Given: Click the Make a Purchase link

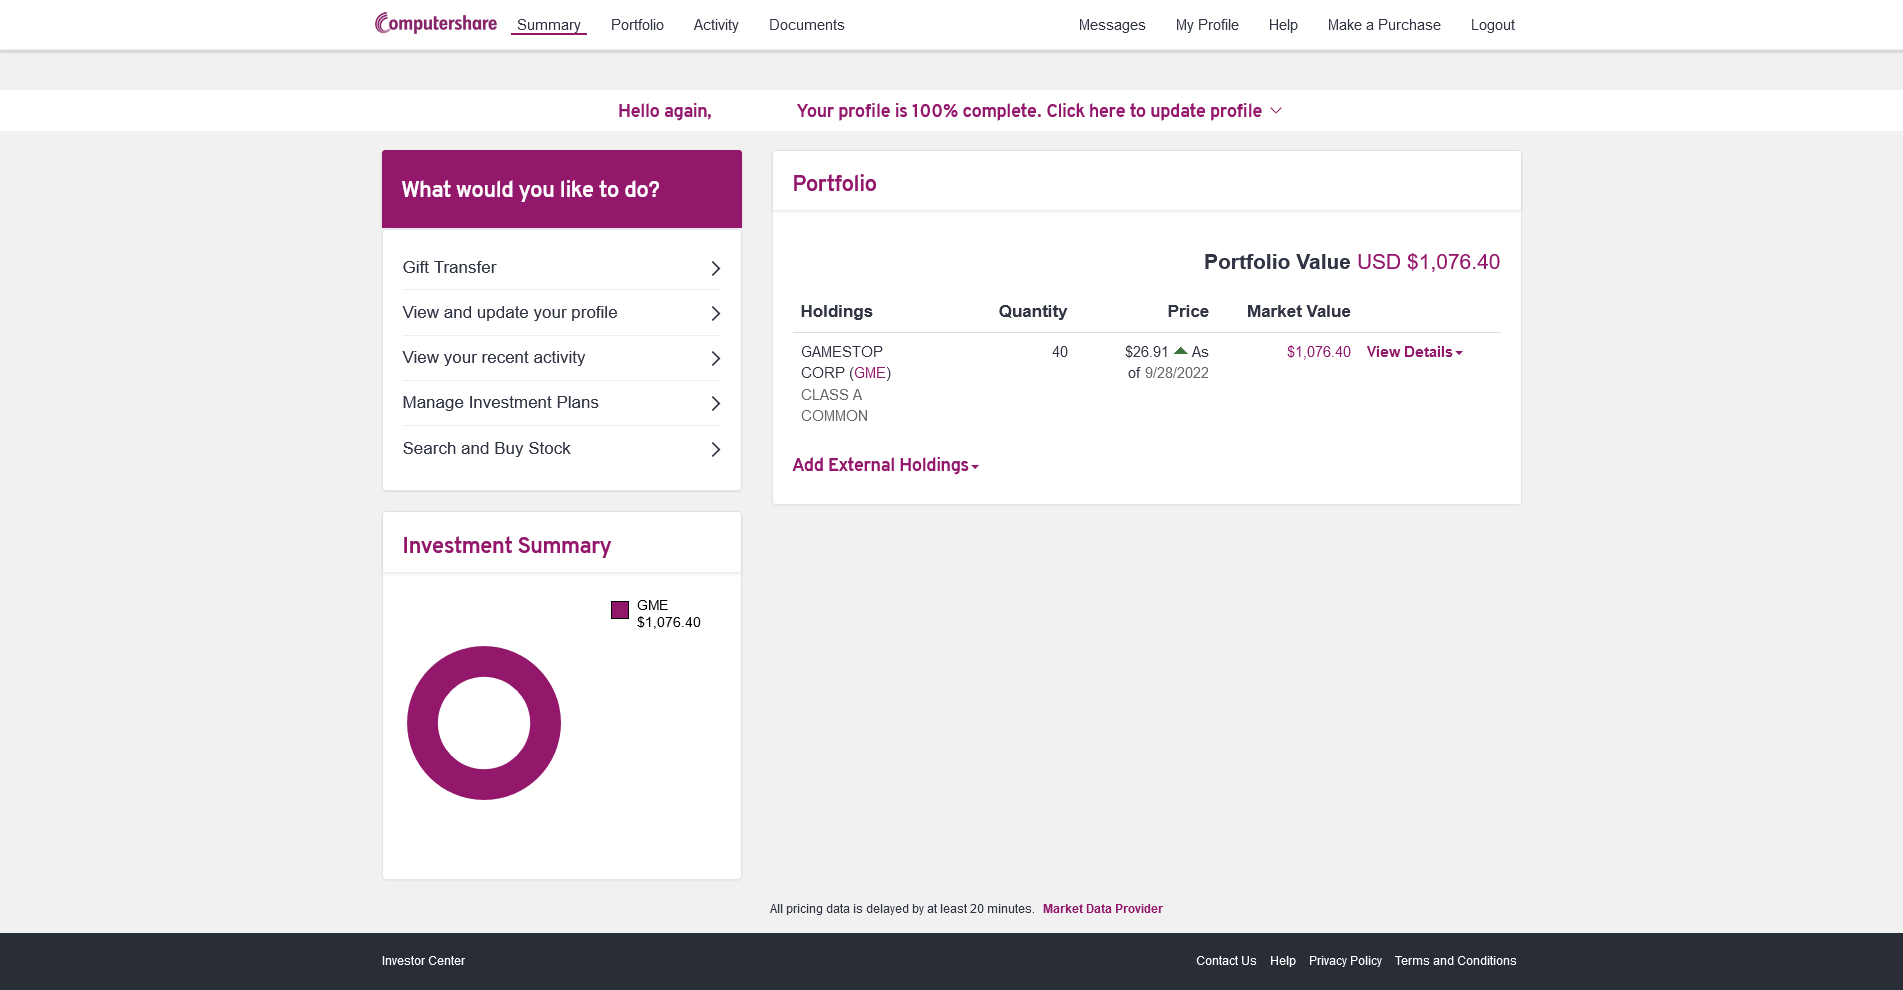Looking at the screenshot, I should tap(1383, 25).
